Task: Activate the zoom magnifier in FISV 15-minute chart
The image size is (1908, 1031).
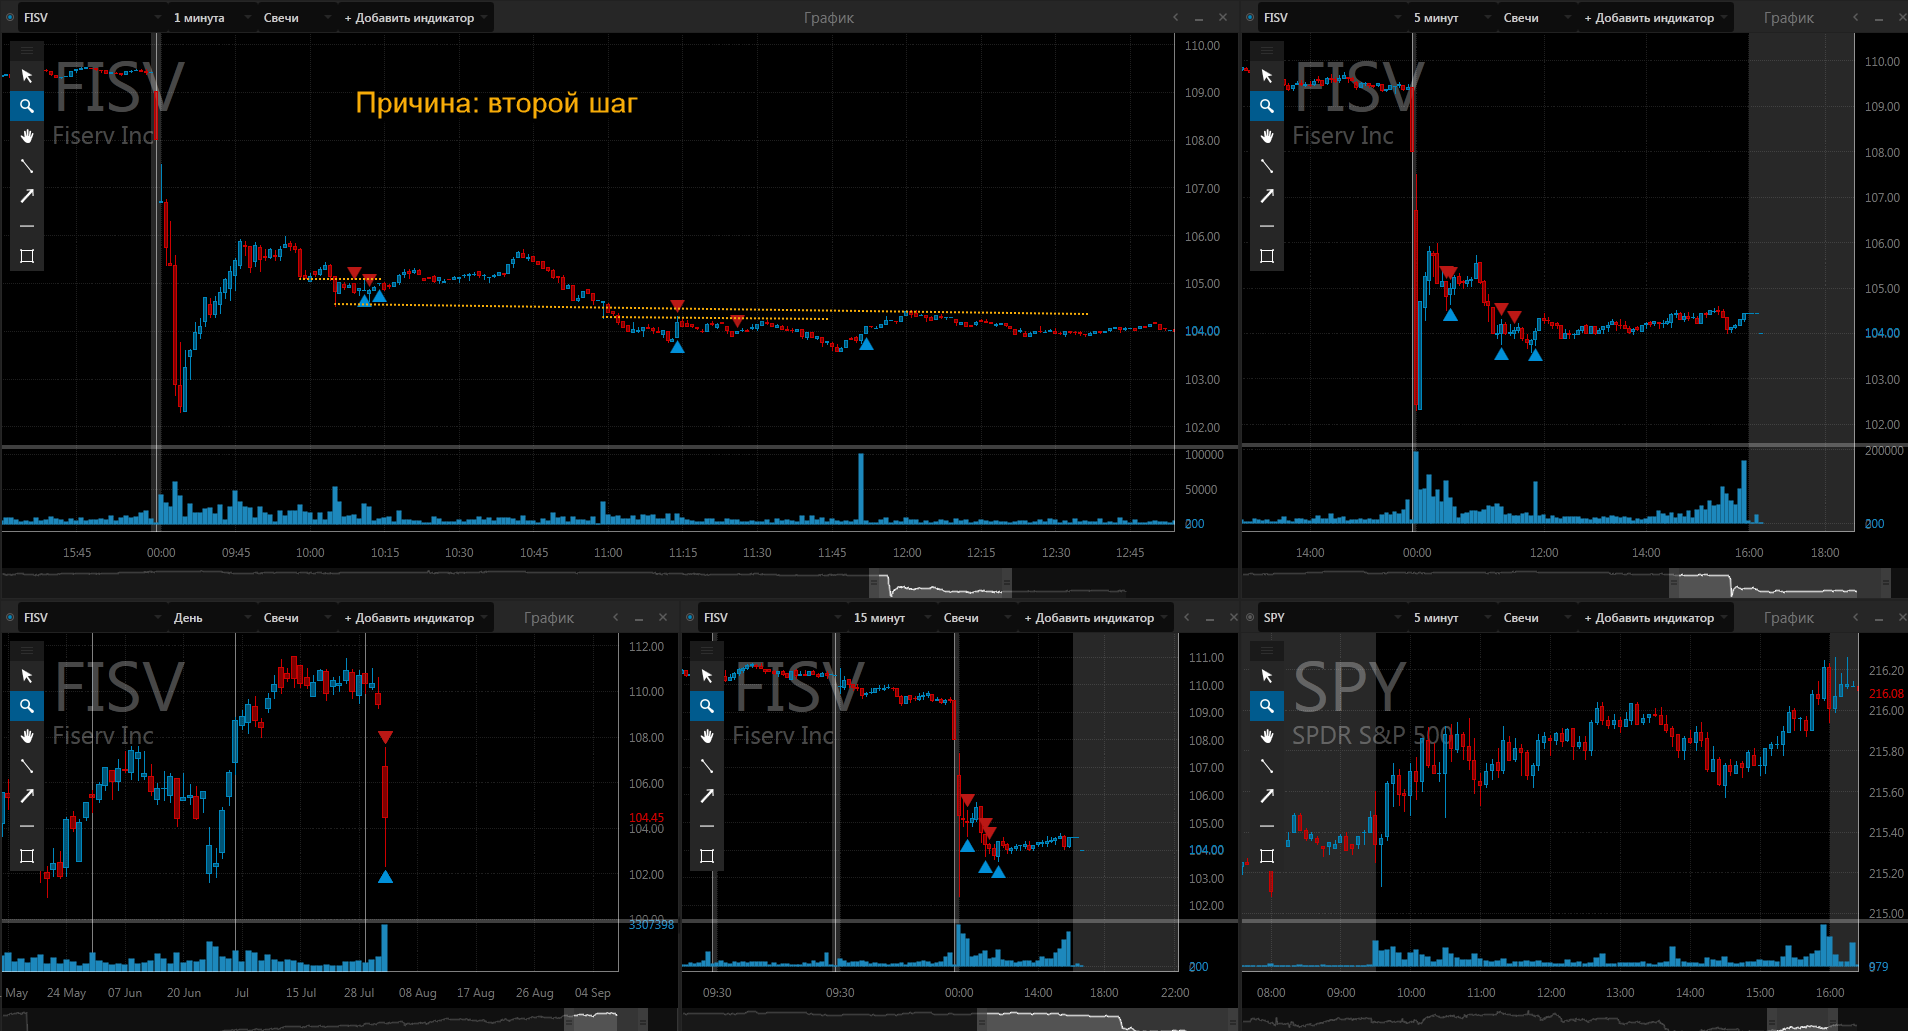Action: [x=707, y=706]
